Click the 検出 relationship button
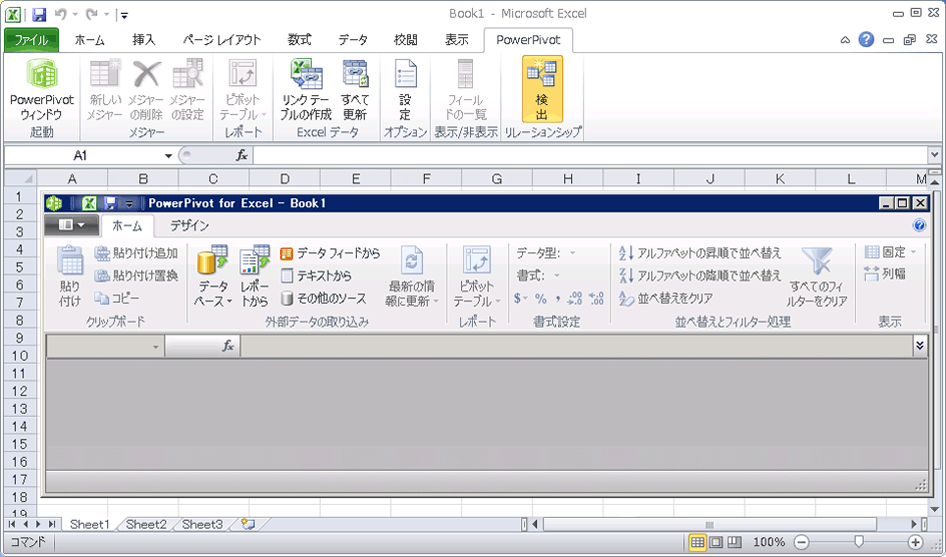The width and height of the screenshot is (946, 557). [541, 86]
